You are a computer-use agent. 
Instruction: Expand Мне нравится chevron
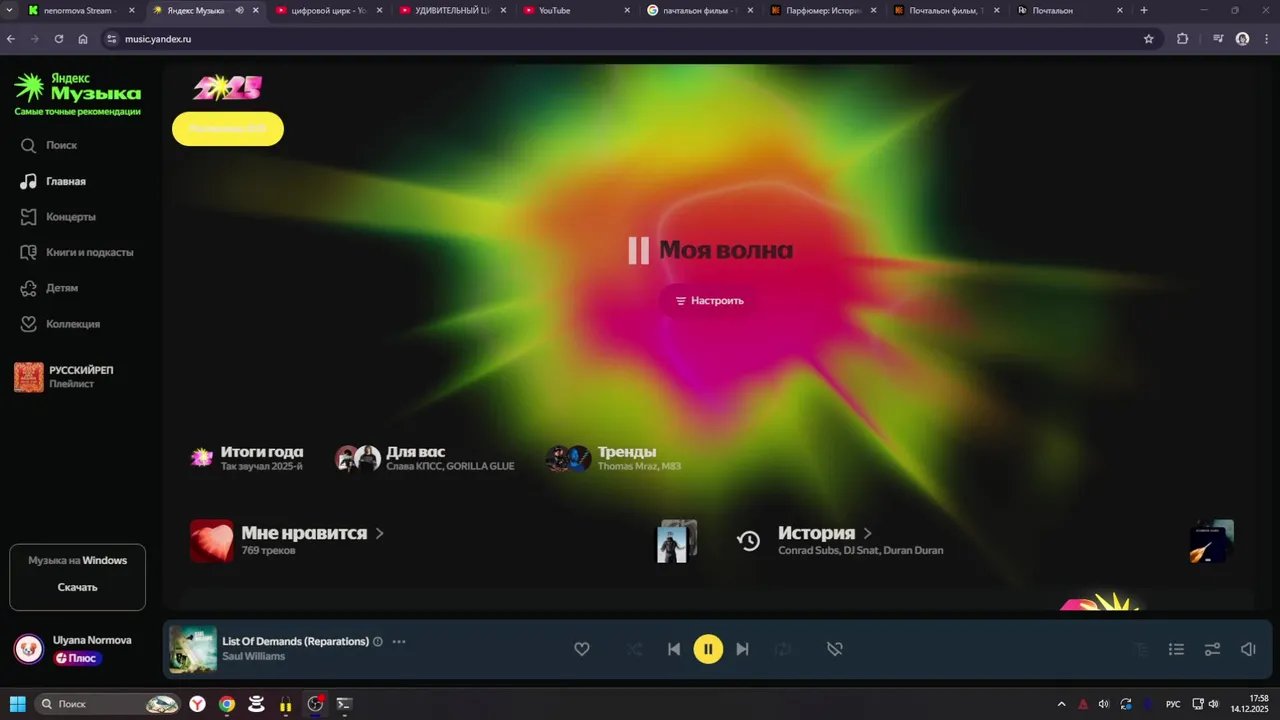pos(380,533)
